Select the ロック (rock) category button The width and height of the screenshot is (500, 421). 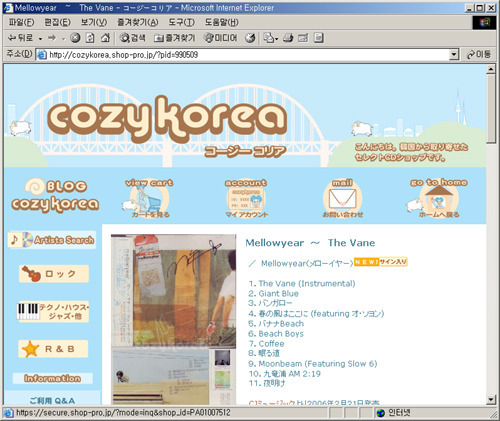(54, 274)
